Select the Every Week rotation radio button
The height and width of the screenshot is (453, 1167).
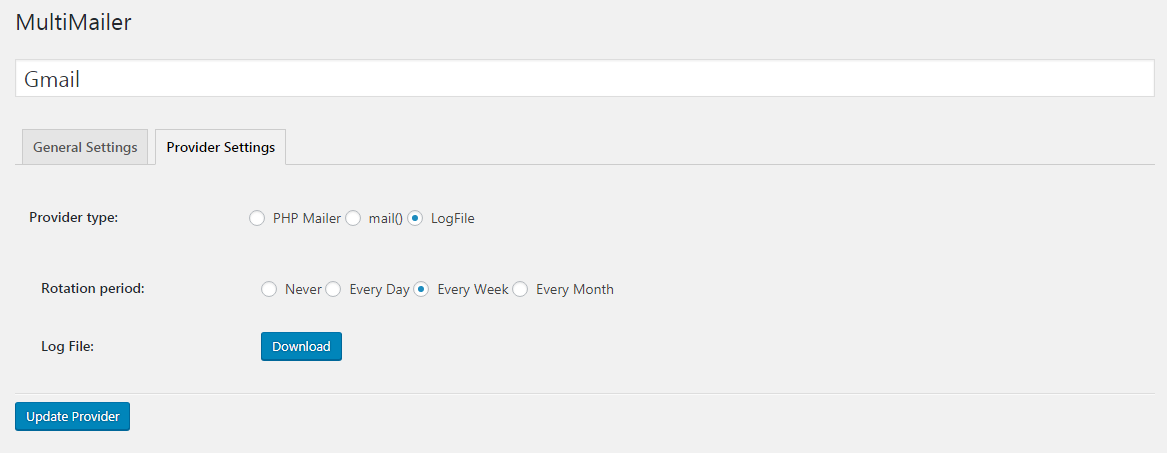point(422,289)
